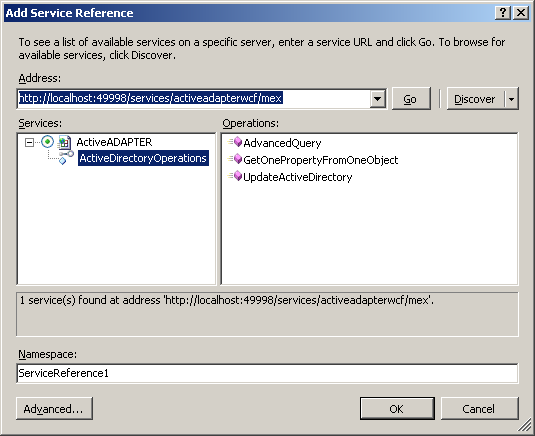Select the ActiveADAPTER service node label
The width and height of the screenshot is (535, 436).
[x=114, y=142]
